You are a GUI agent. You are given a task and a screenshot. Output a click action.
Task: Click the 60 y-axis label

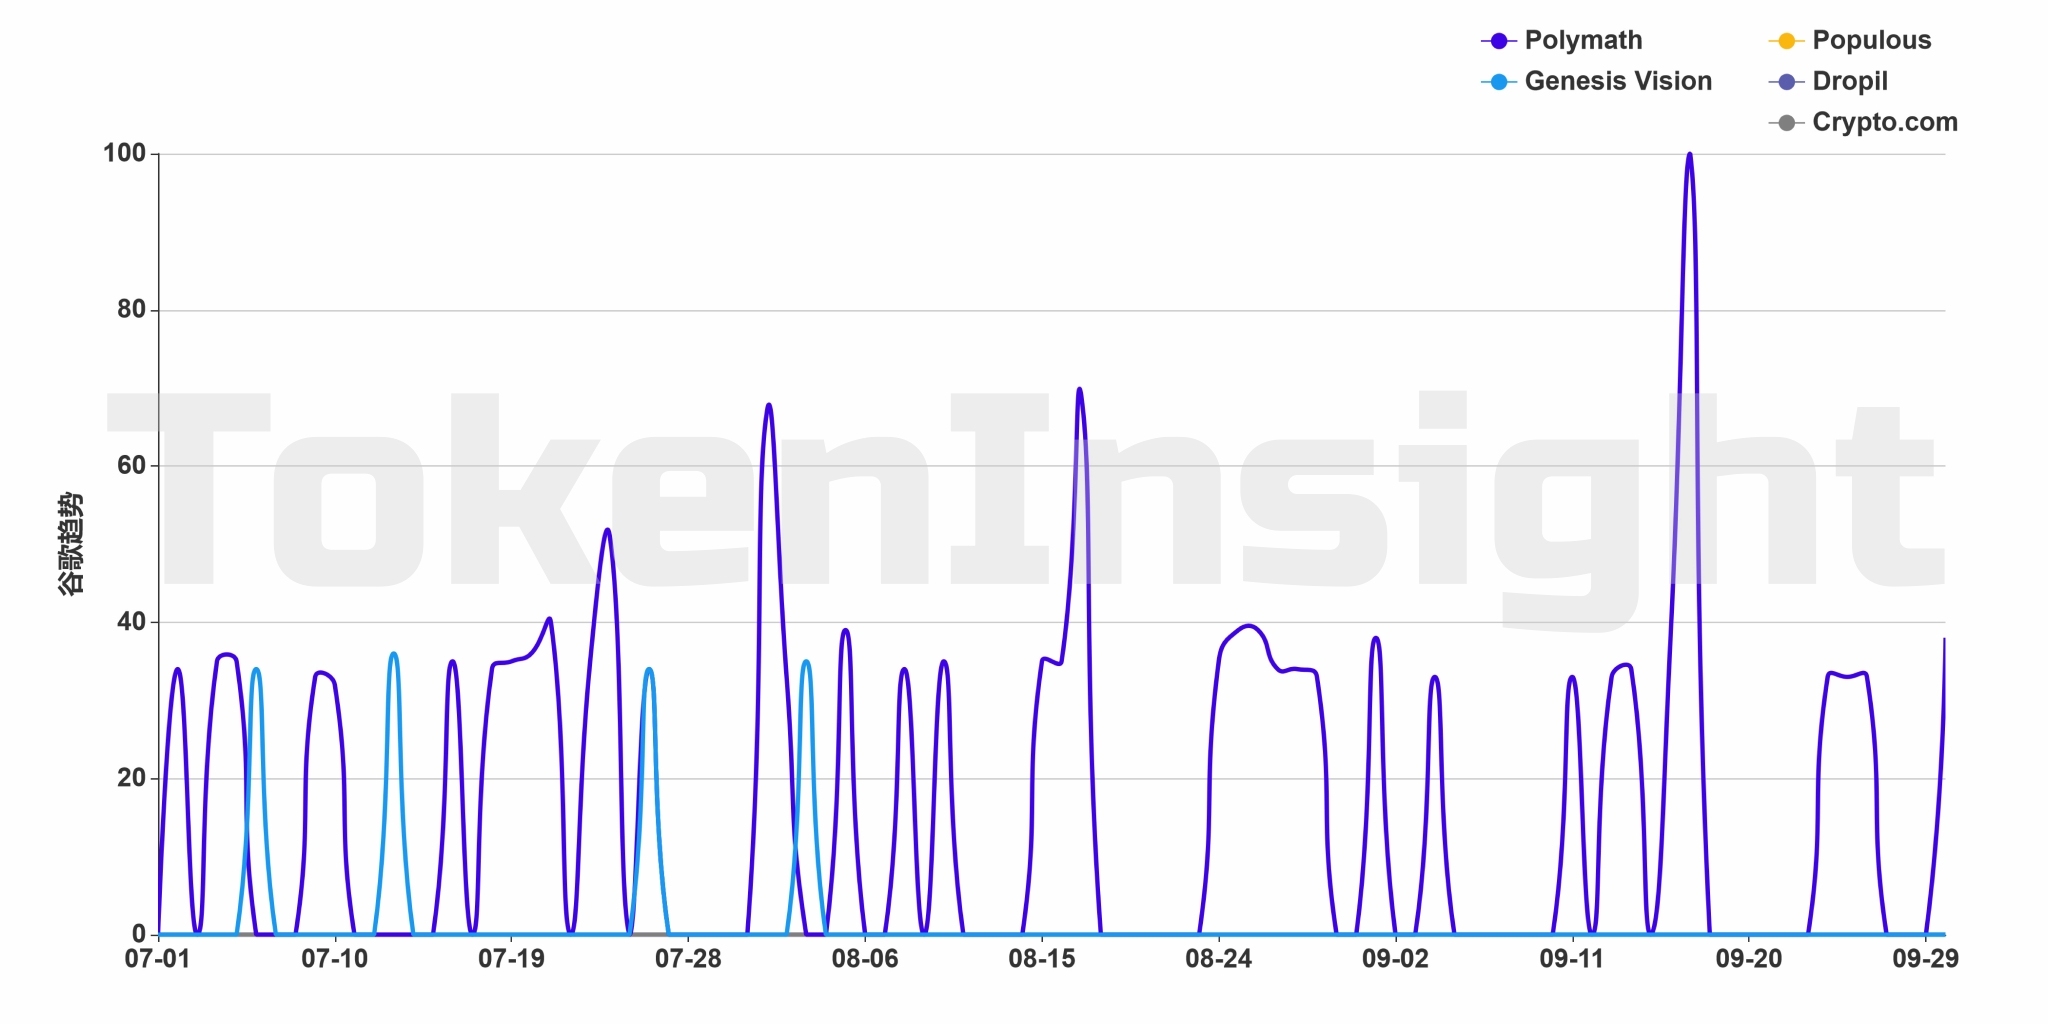tap(131, 466)
